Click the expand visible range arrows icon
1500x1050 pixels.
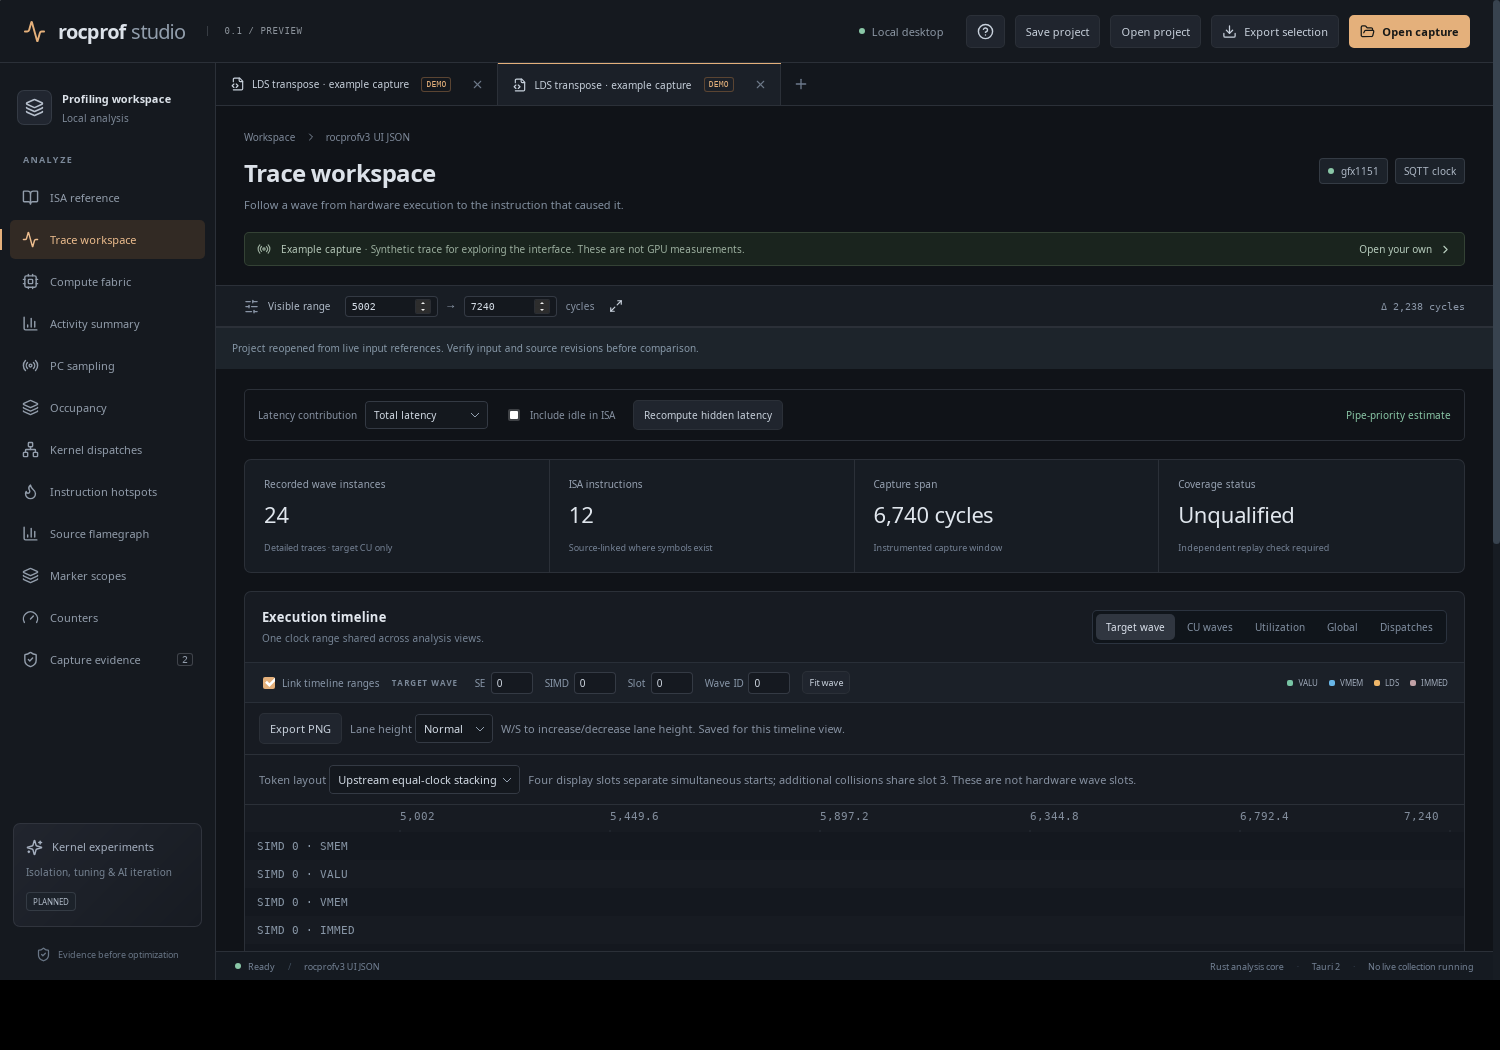(616, 306)
